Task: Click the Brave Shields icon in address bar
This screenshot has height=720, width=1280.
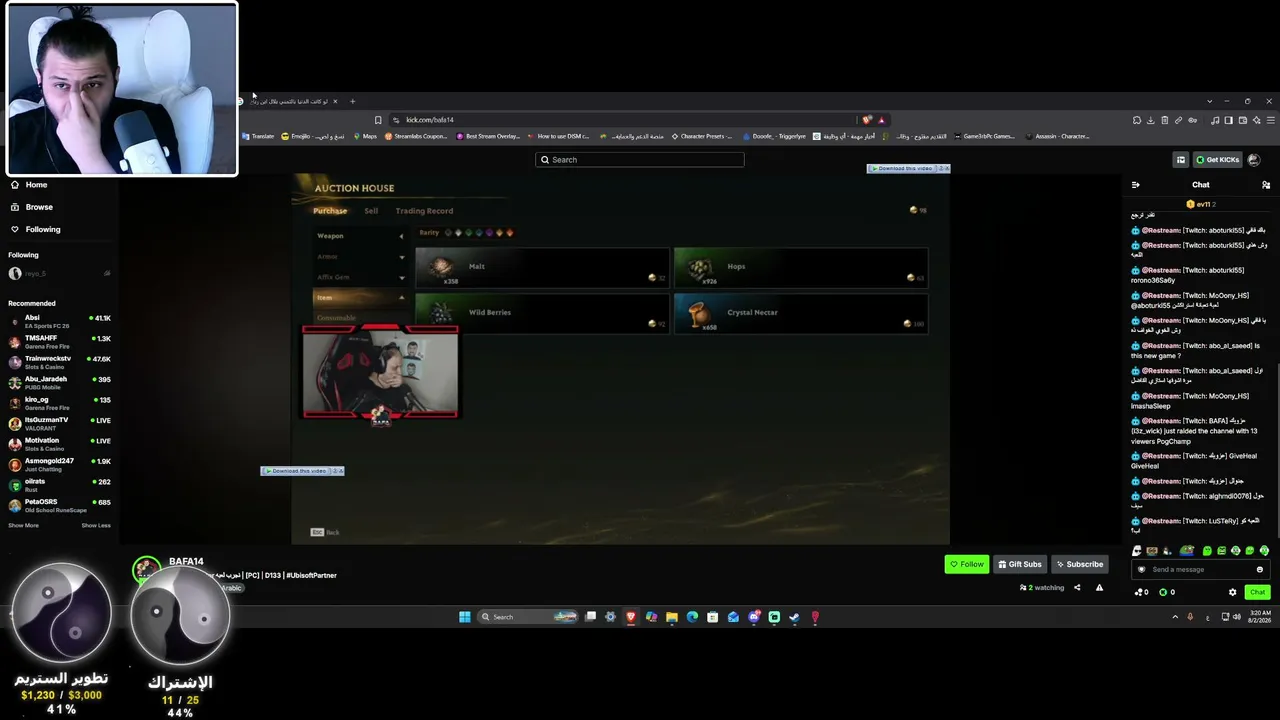Action: [x=868, y=120]
